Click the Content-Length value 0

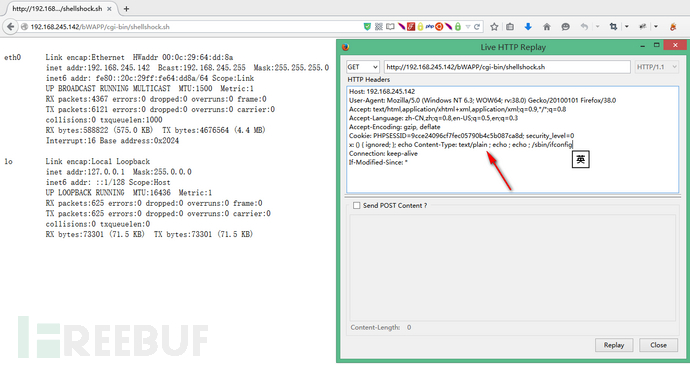(x=409, y=327)
